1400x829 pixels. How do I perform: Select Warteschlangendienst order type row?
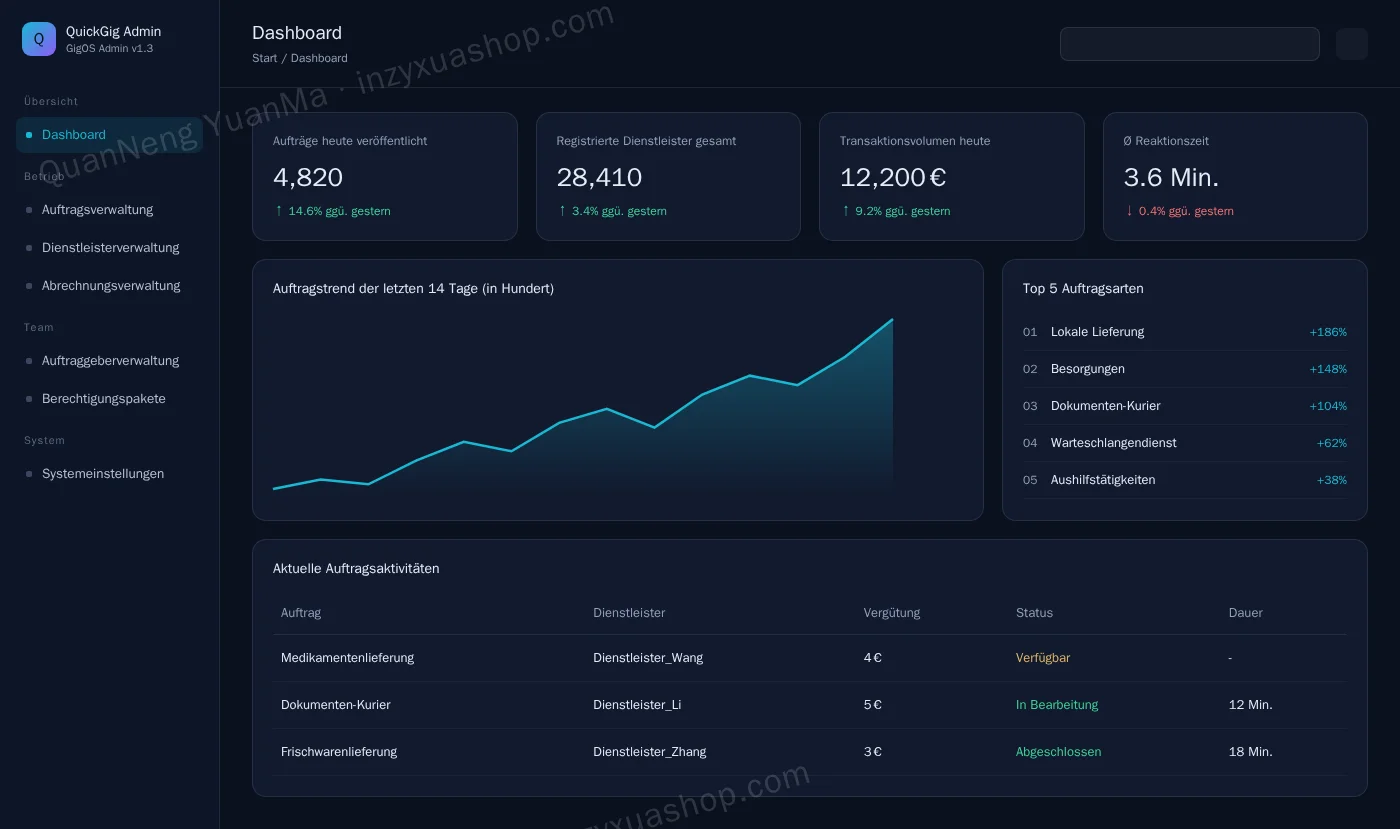point(1185,443)
